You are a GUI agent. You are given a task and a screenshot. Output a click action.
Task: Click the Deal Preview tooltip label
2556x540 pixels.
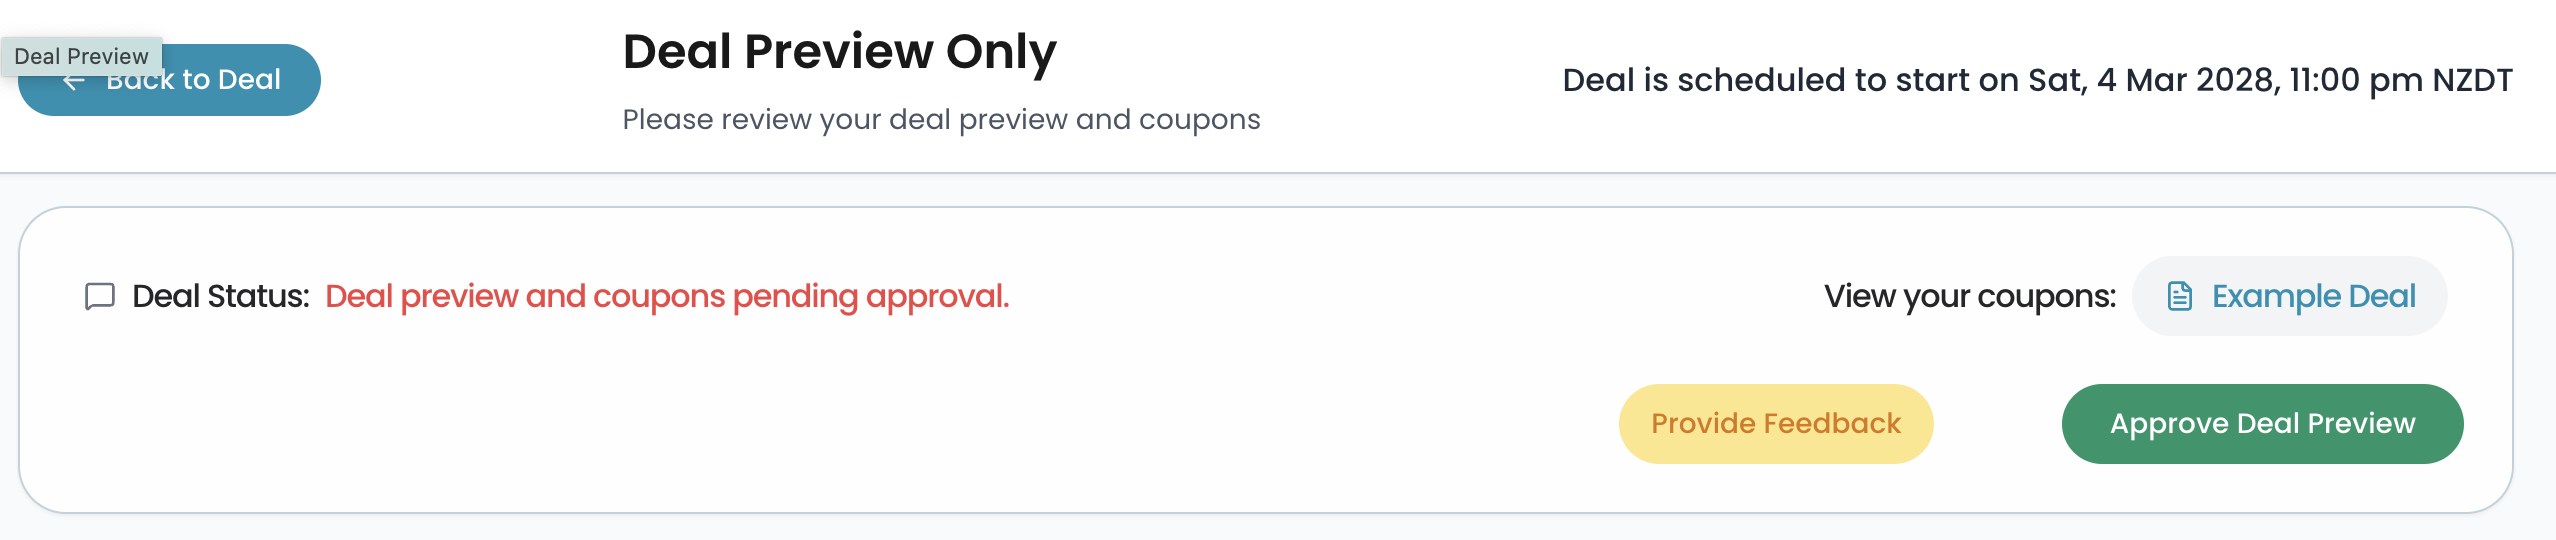81,56
